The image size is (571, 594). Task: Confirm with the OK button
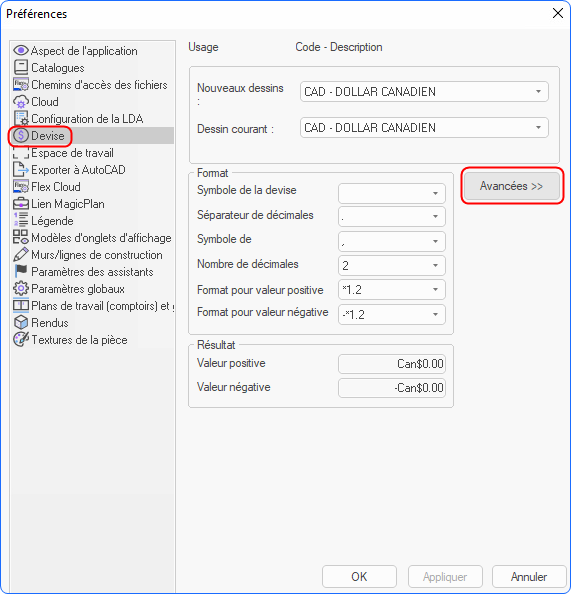coord(359,577)
